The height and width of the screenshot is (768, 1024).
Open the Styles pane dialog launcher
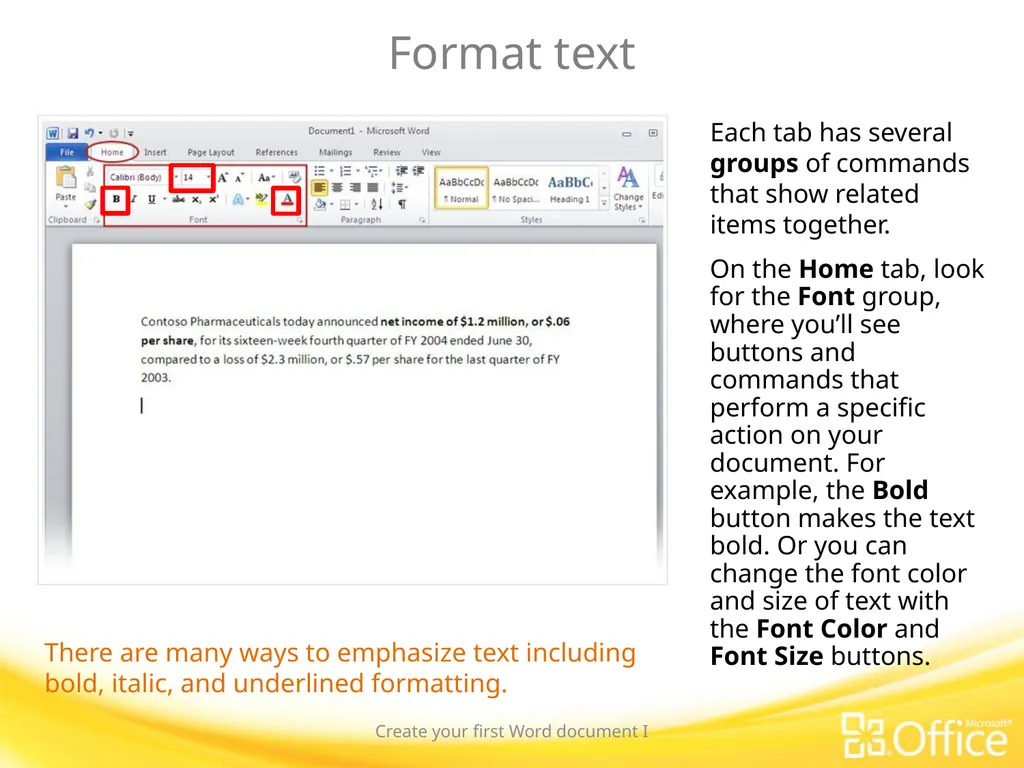coord(642,221)
